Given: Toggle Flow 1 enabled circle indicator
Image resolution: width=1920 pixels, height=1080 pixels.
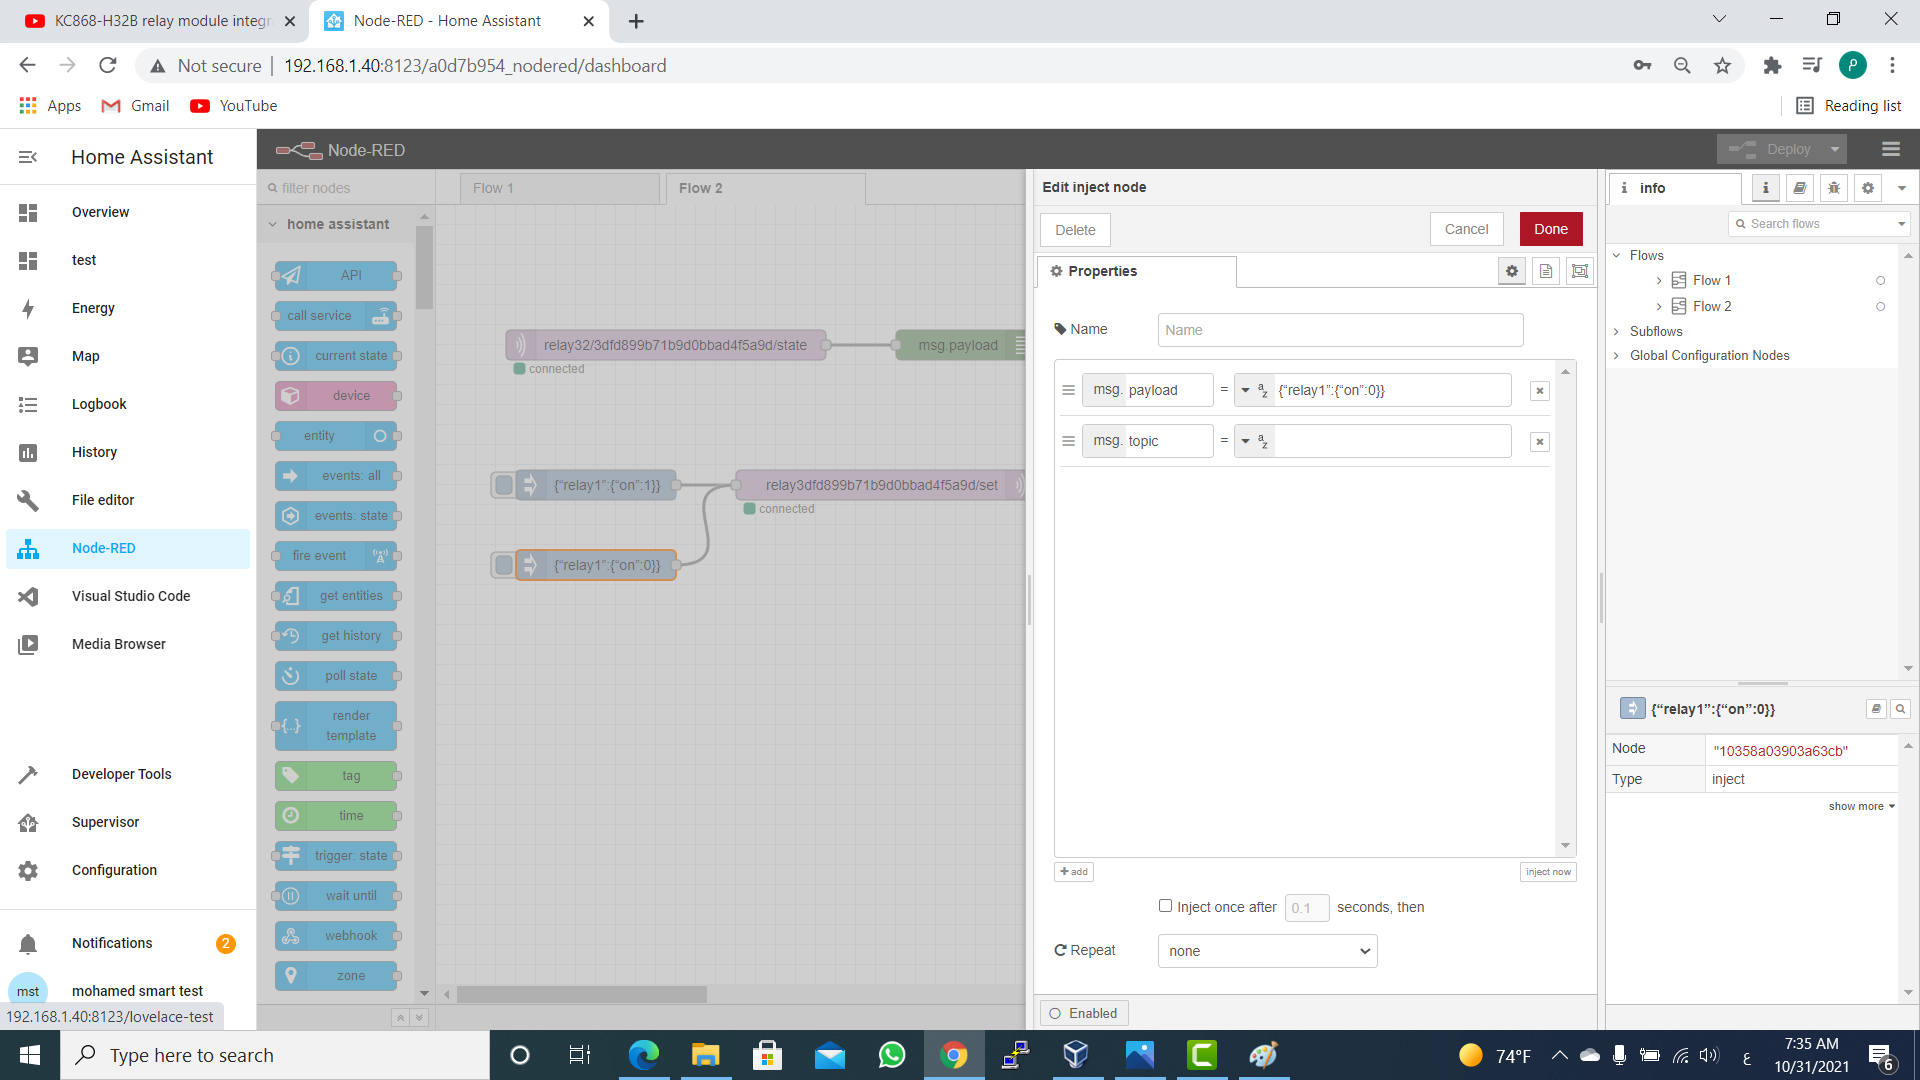Looking at the screenshot, I should [1880, 281].
